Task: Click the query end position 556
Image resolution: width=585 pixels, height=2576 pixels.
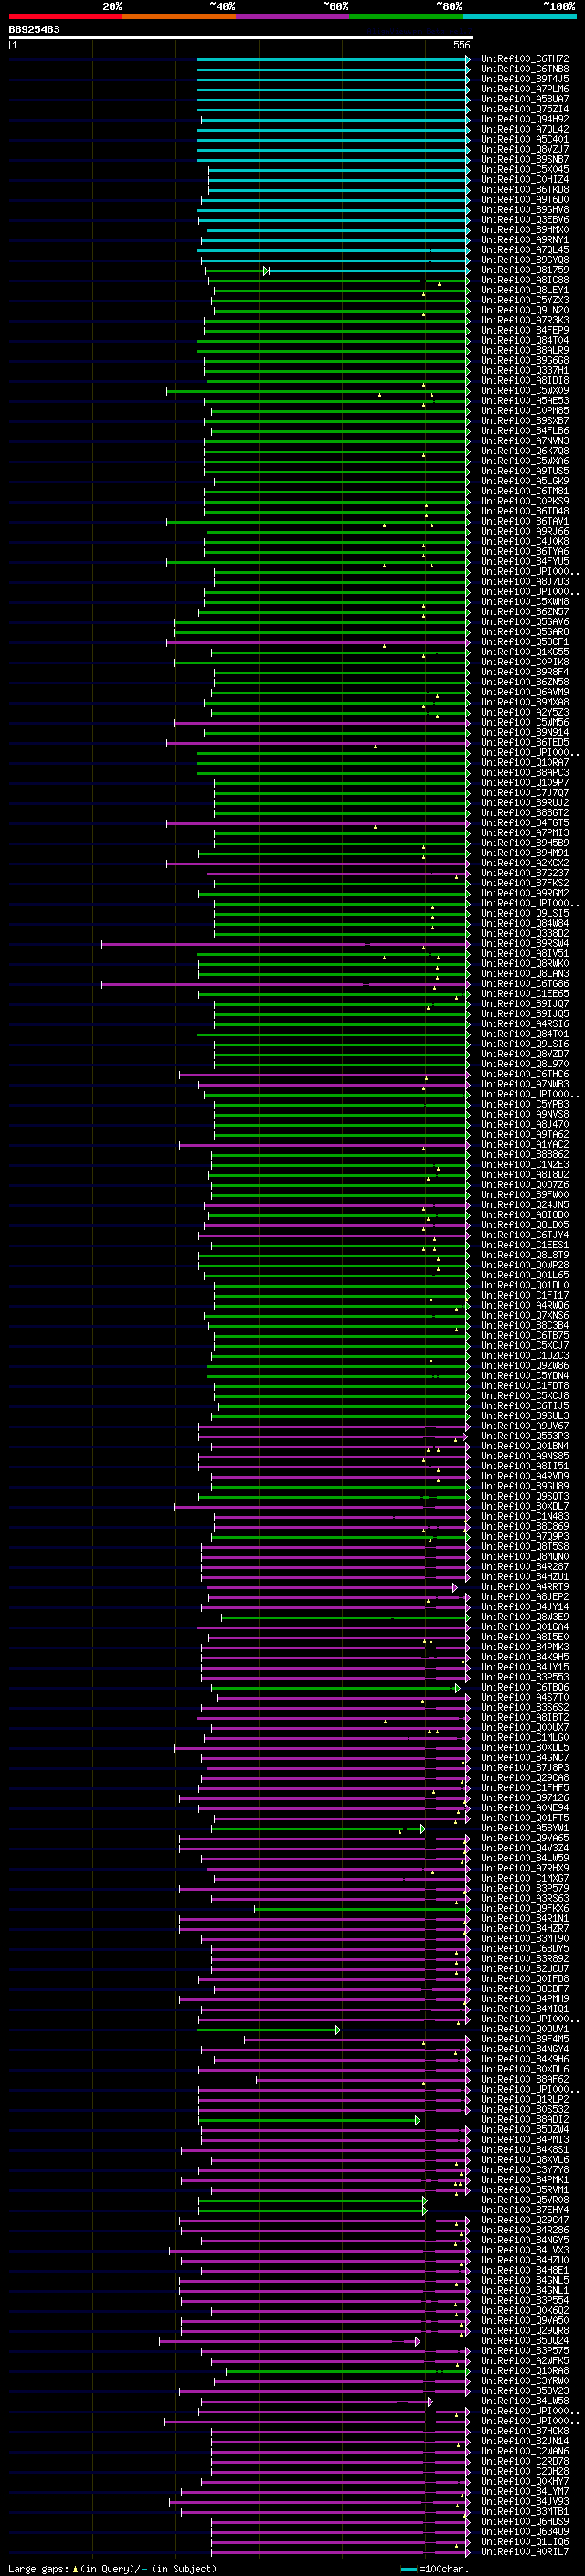Action: [x=461, y=45]
